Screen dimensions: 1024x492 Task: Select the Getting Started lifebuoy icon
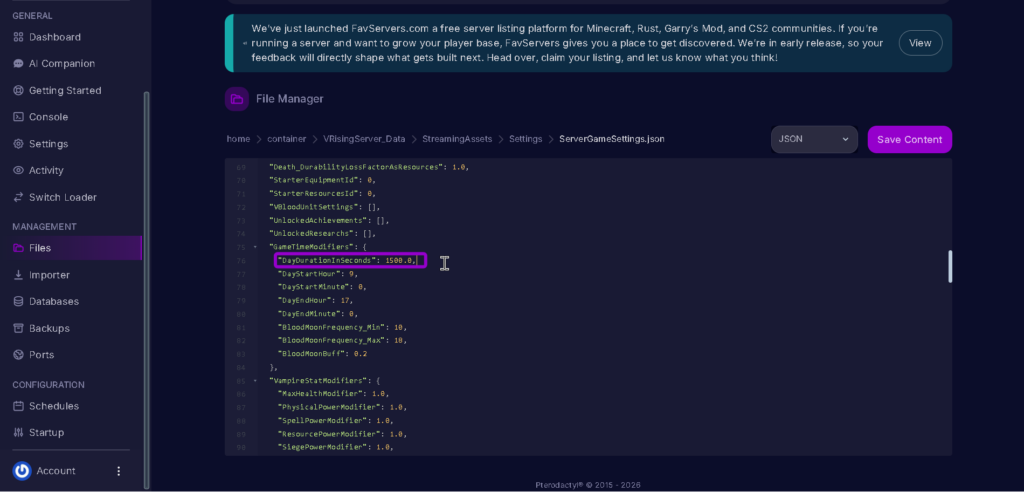[x=18, y=91]
